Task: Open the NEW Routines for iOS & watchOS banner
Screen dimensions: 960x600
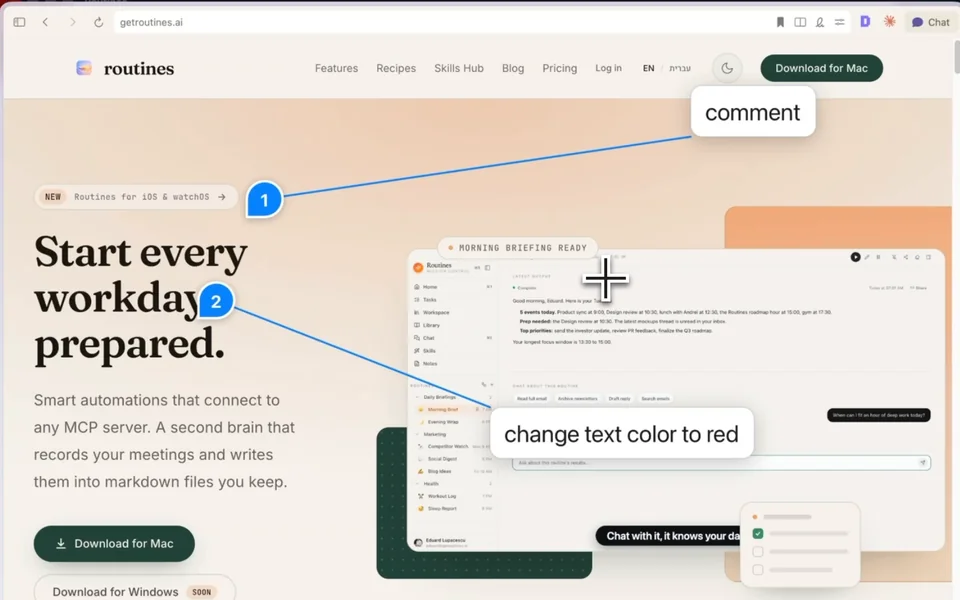Action: 136,197
